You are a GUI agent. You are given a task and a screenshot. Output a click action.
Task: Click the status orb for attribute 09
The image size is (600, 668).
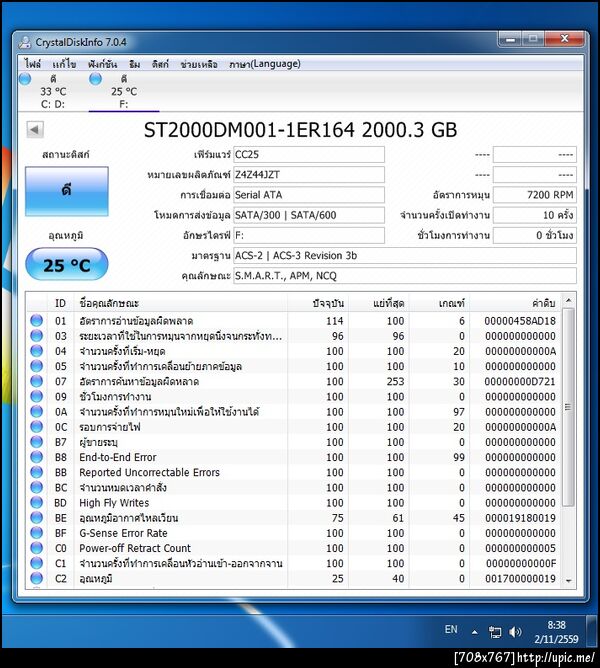pos(37,396)
